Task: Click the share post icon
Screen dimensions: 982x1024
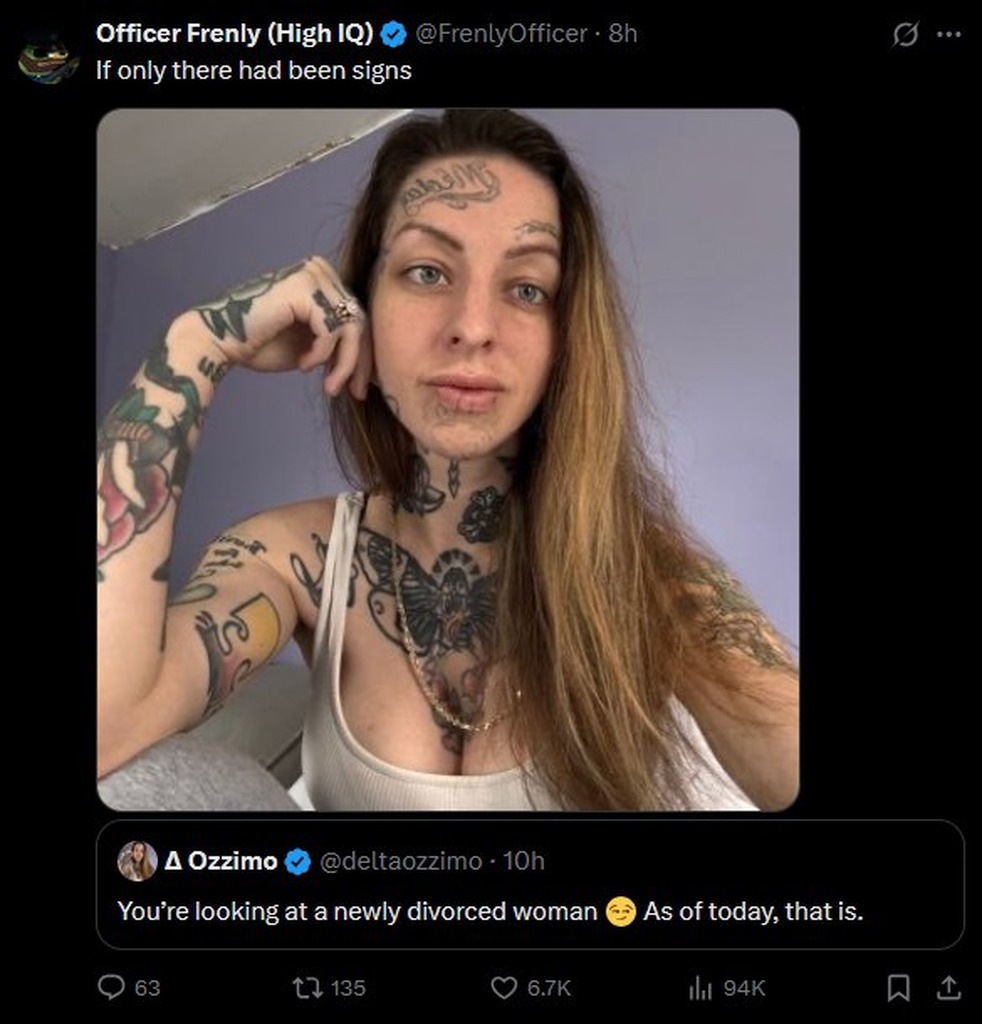Action: tap(946, 988)
